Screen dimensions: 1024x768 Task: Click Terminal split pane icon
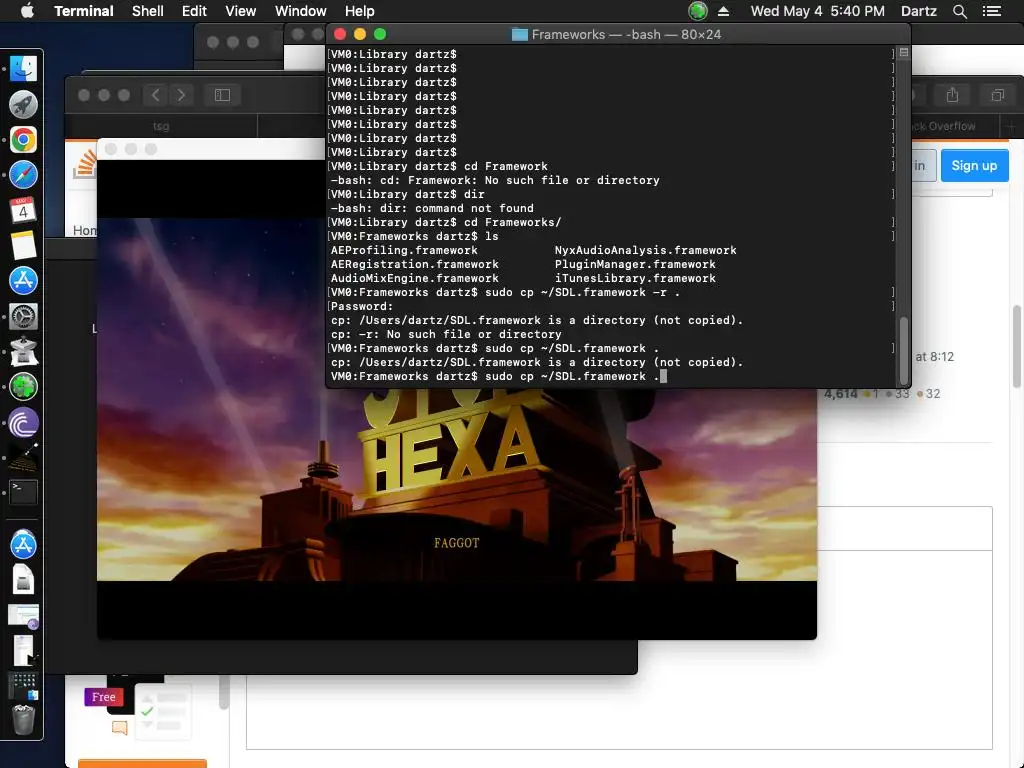904,52
